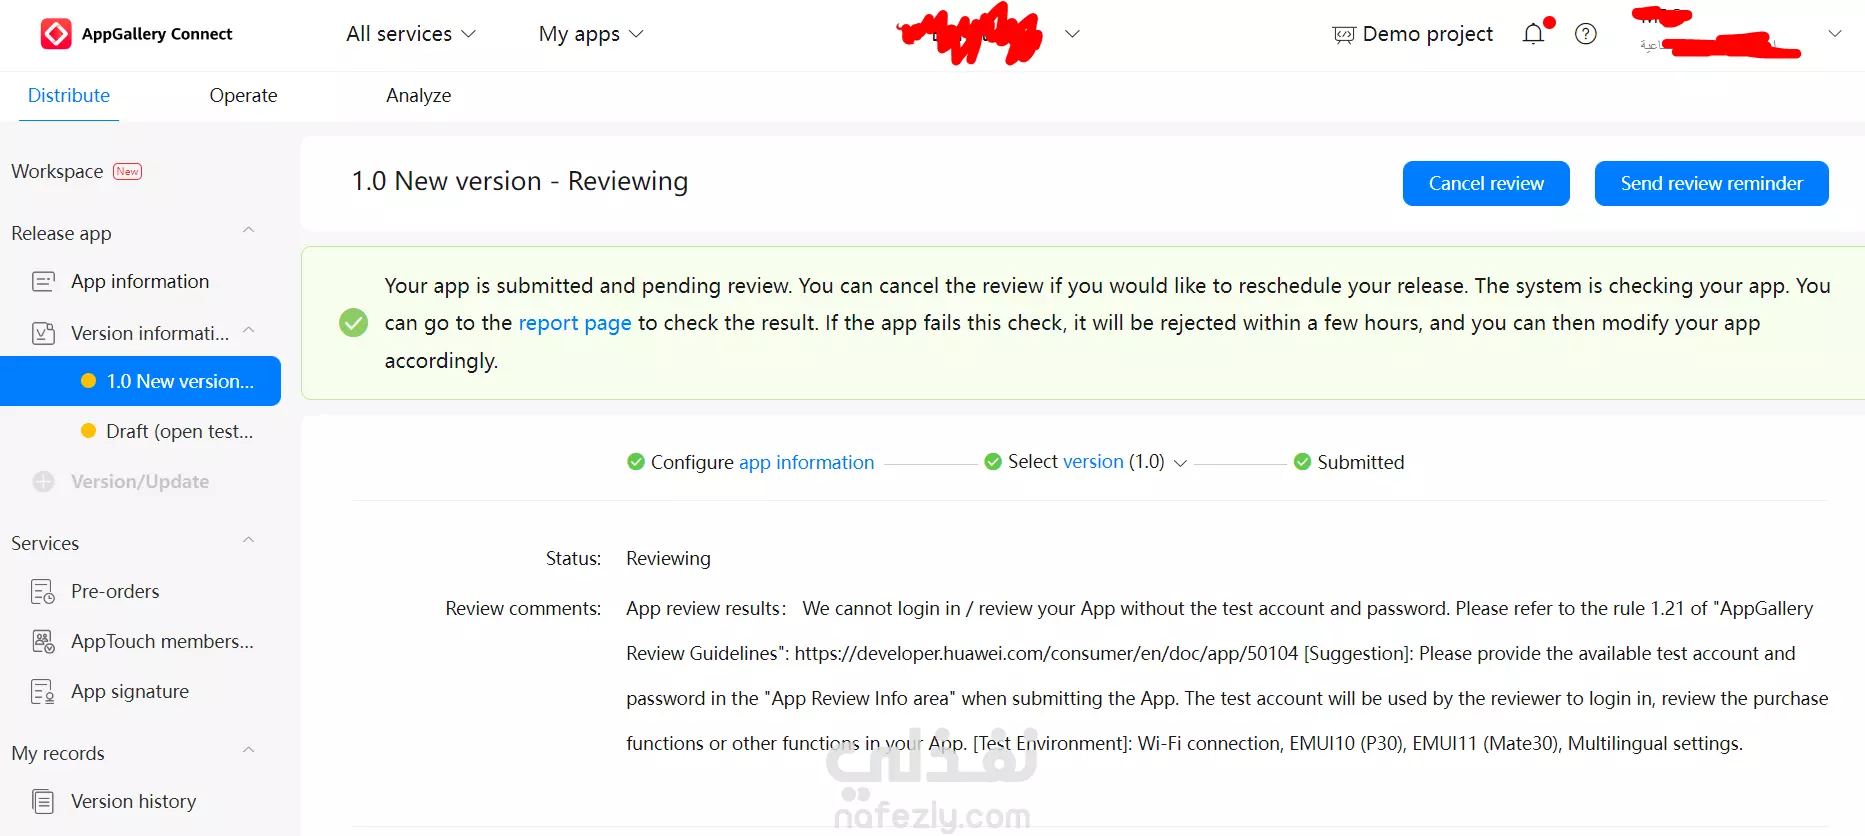Expand the app selector chevron beside the redacted name
Screen dimensions: 1865x836
1072,34
